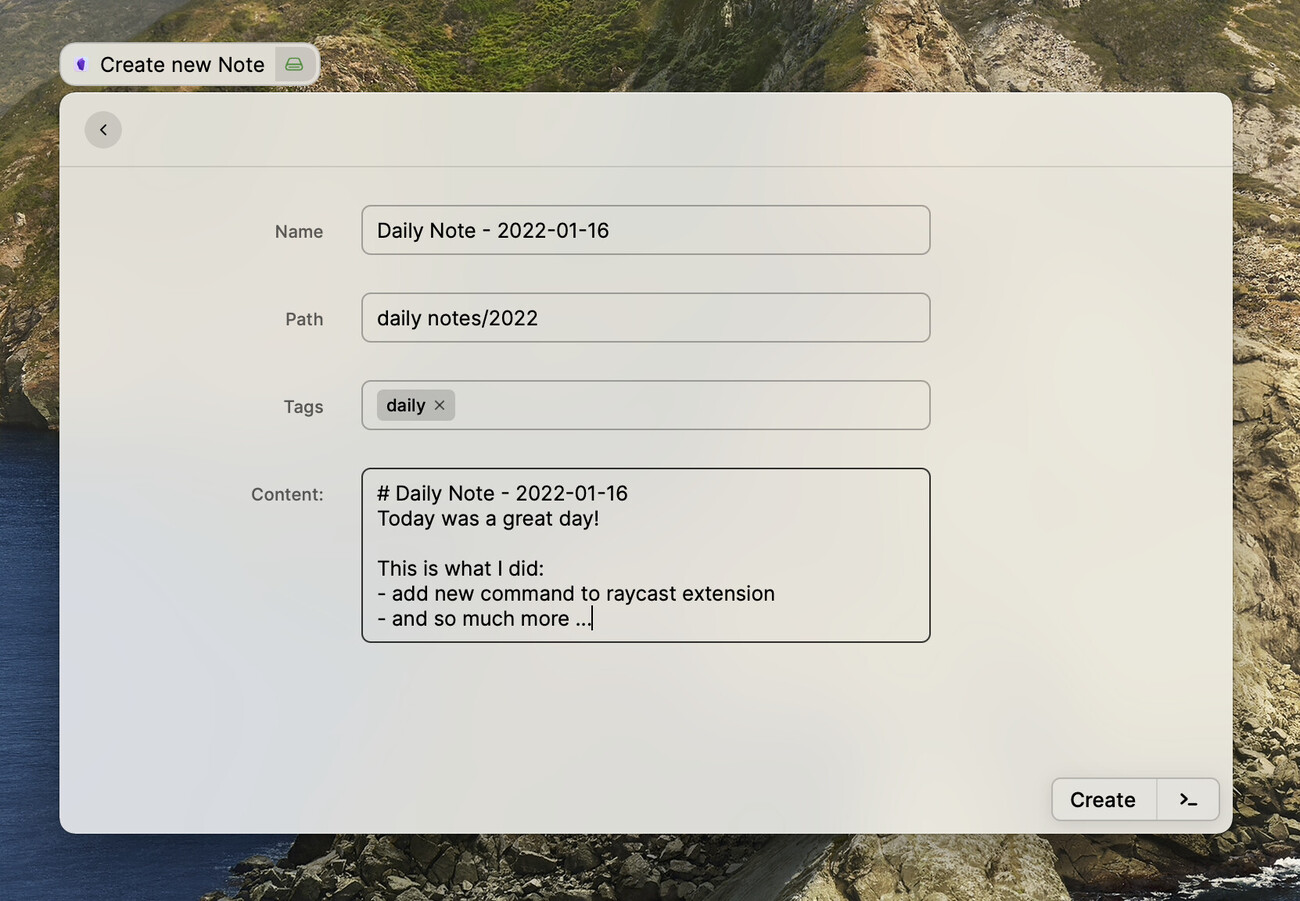Screen dimensions: 1300x901
Task: Click inside the Content text area
Action: click(x=645, y=555)
